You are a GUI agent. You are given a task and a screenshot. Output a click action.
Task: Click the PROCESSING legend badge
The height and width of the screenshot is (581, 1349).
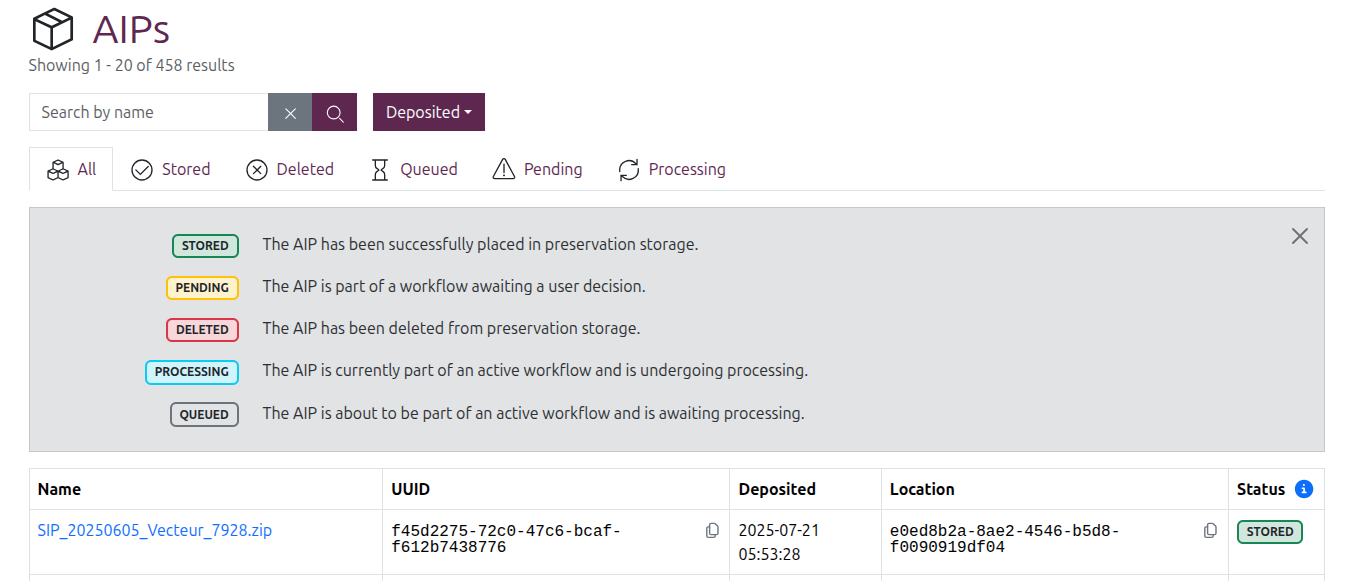(192, 372)
